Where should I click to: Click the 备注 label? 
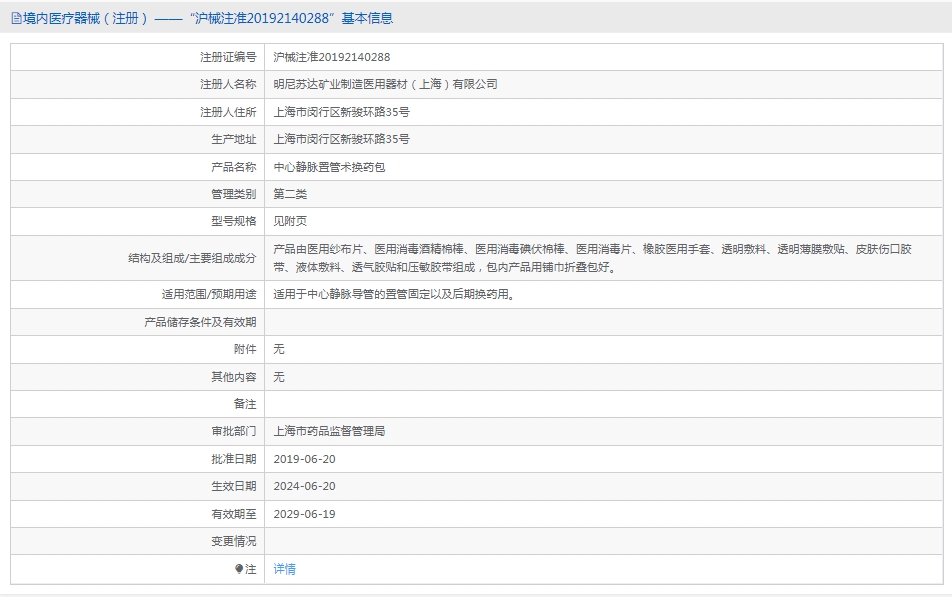(x=245, y=404)
